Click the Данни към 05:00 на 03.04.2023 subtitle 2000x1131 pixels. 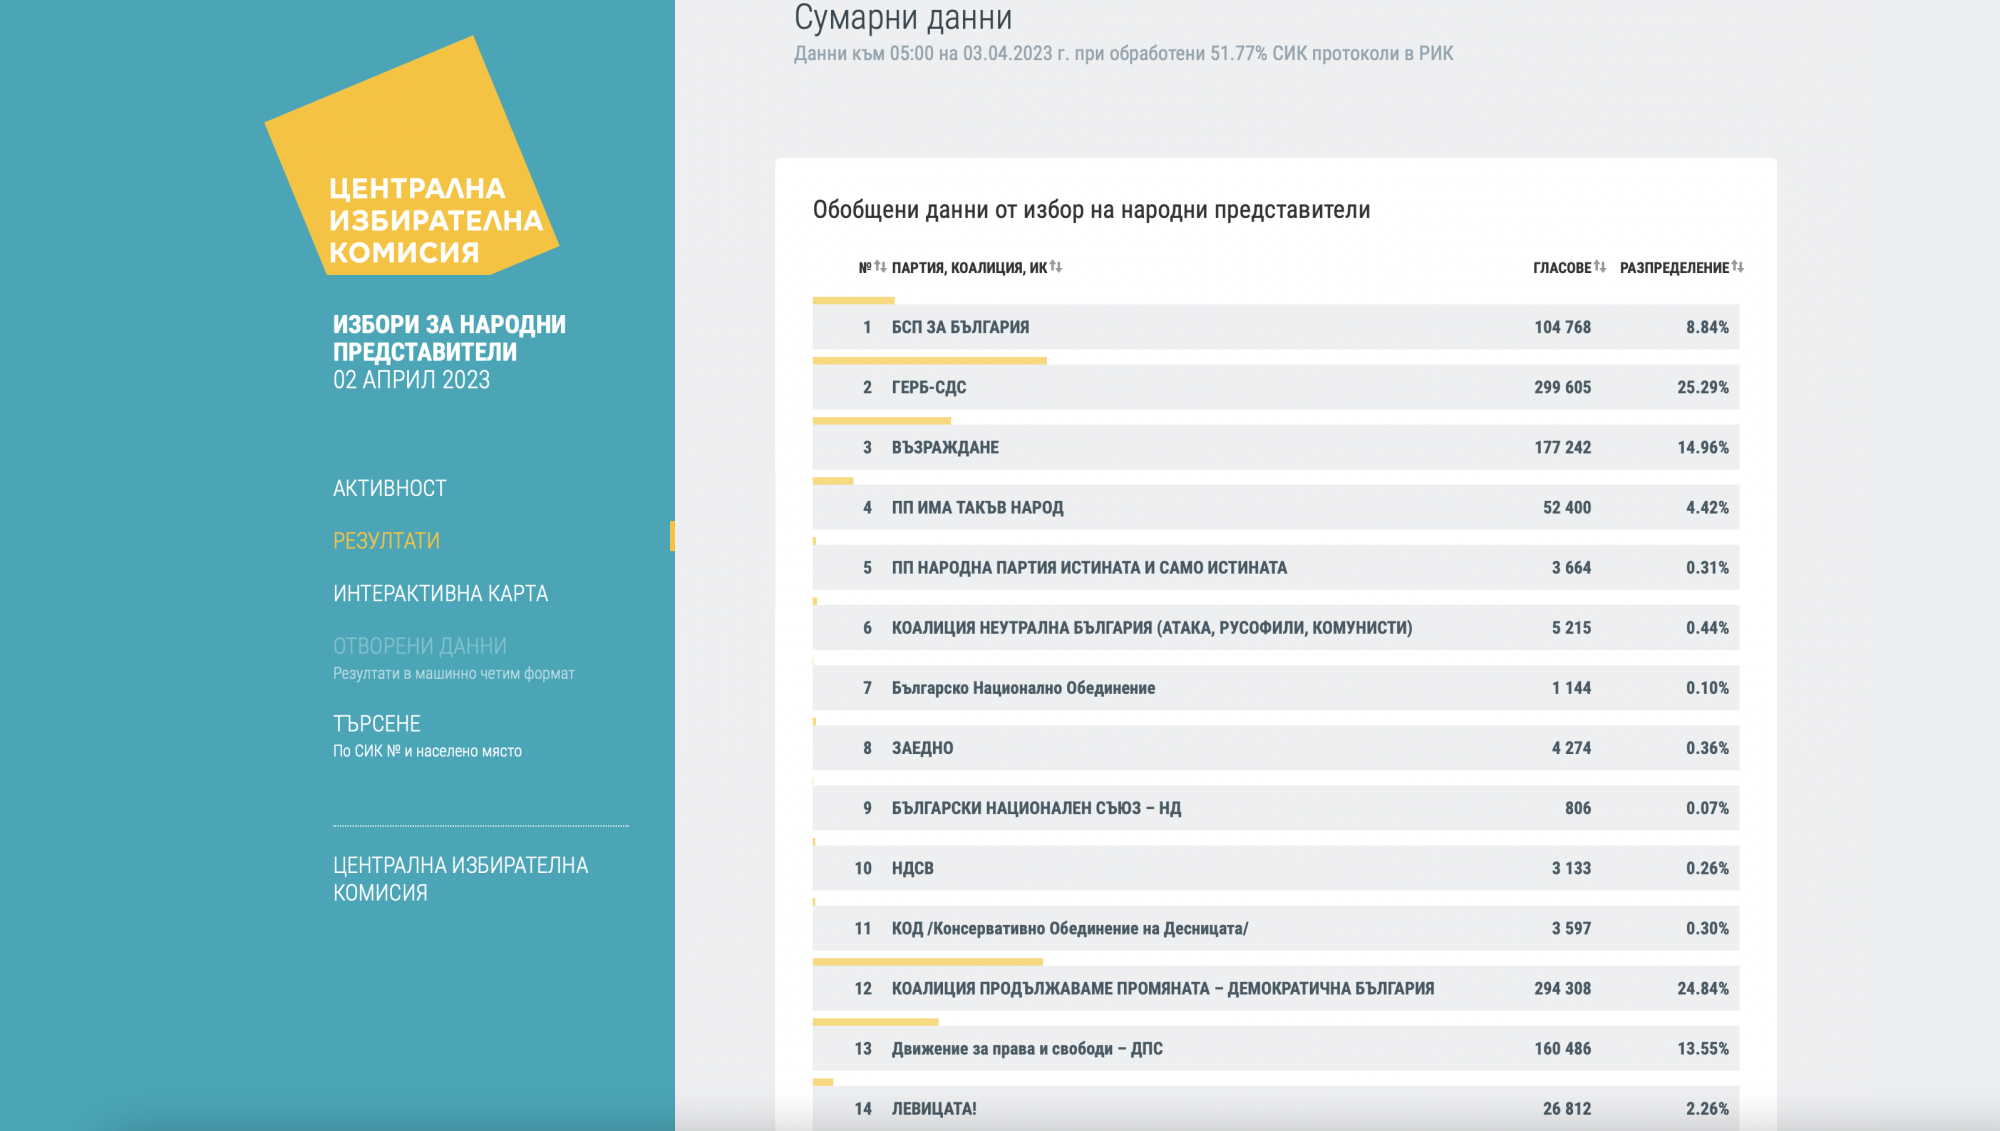click(1123, 54)
